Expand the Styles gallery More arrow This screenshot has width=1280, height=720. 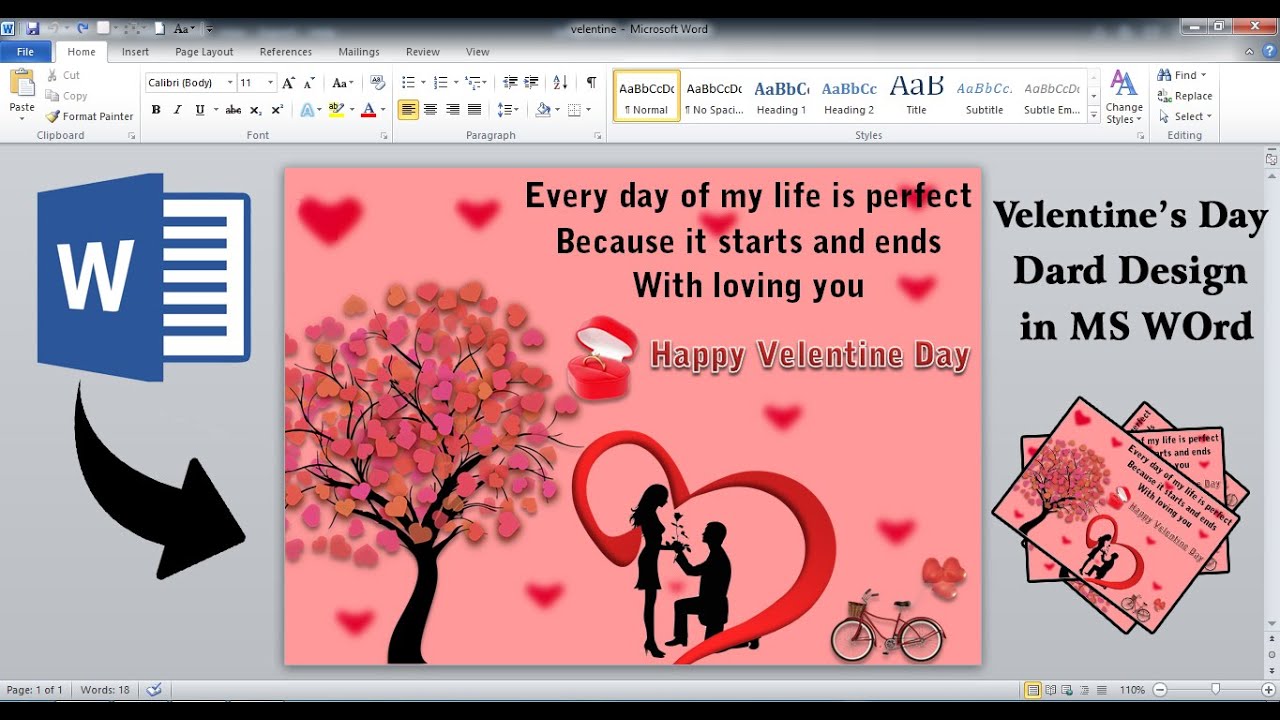1094,114
